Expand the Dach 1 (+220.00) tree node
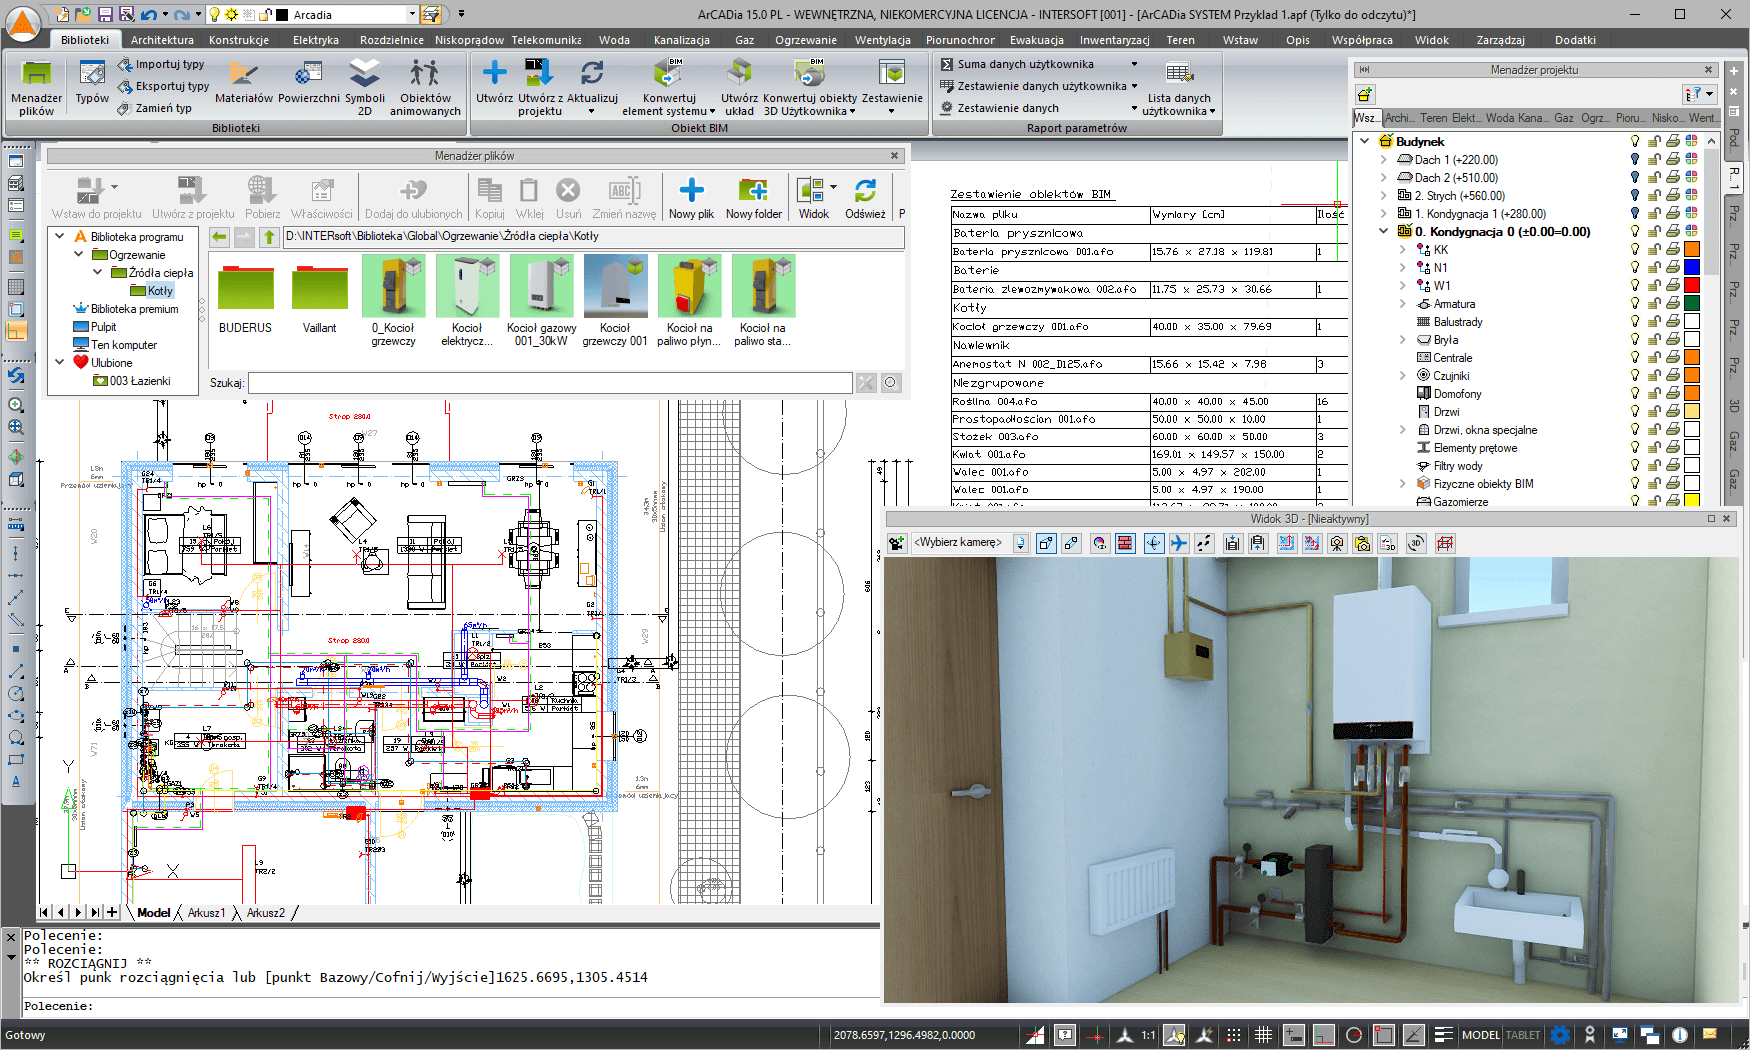This screenshot has width=1750, height=1050. [1384, 160]
